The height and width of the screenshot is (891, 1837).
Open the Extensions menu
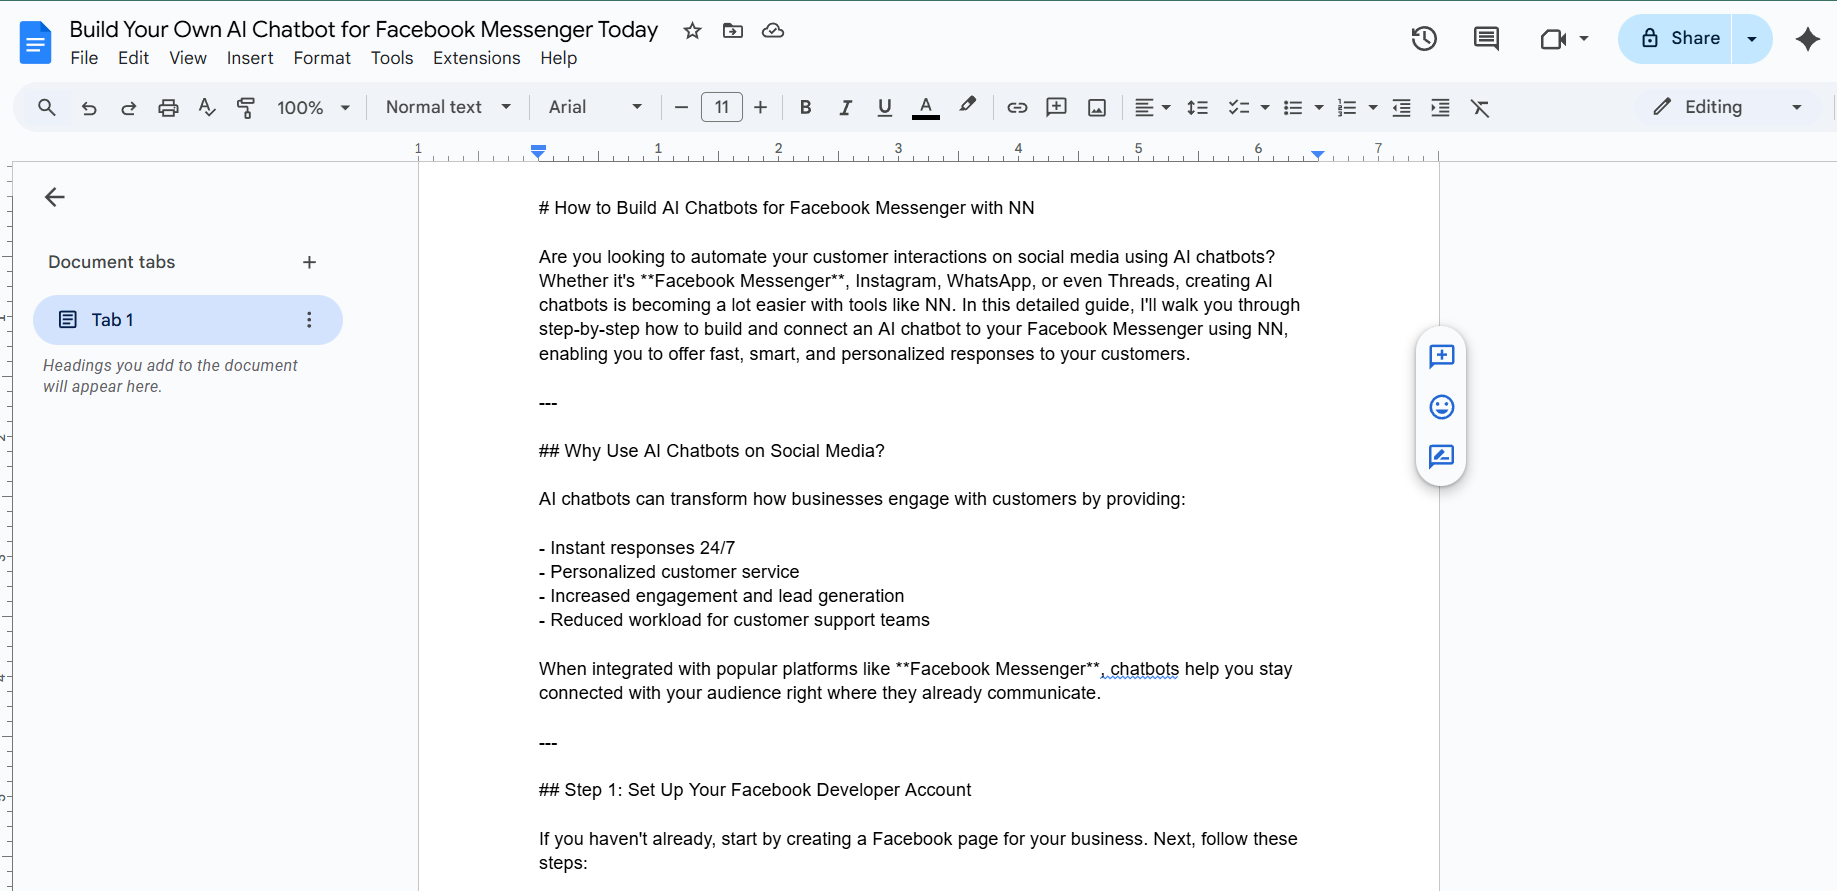(x=476, y=58)
